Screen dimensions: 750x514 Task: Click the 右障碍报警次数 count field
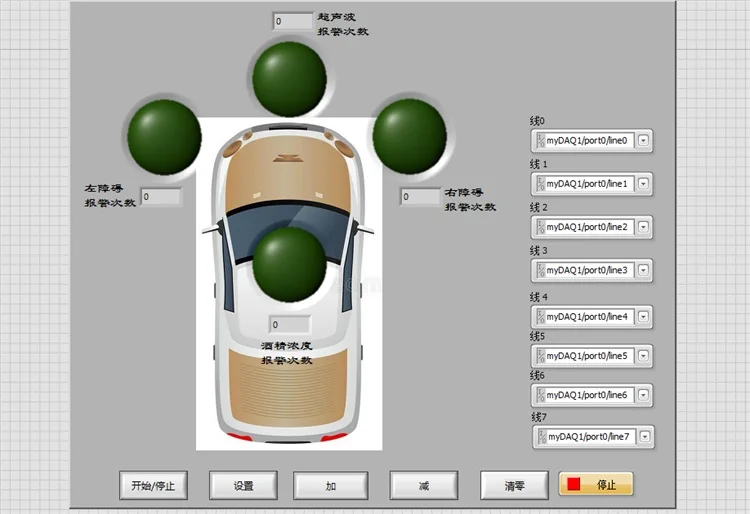(420, 197)
